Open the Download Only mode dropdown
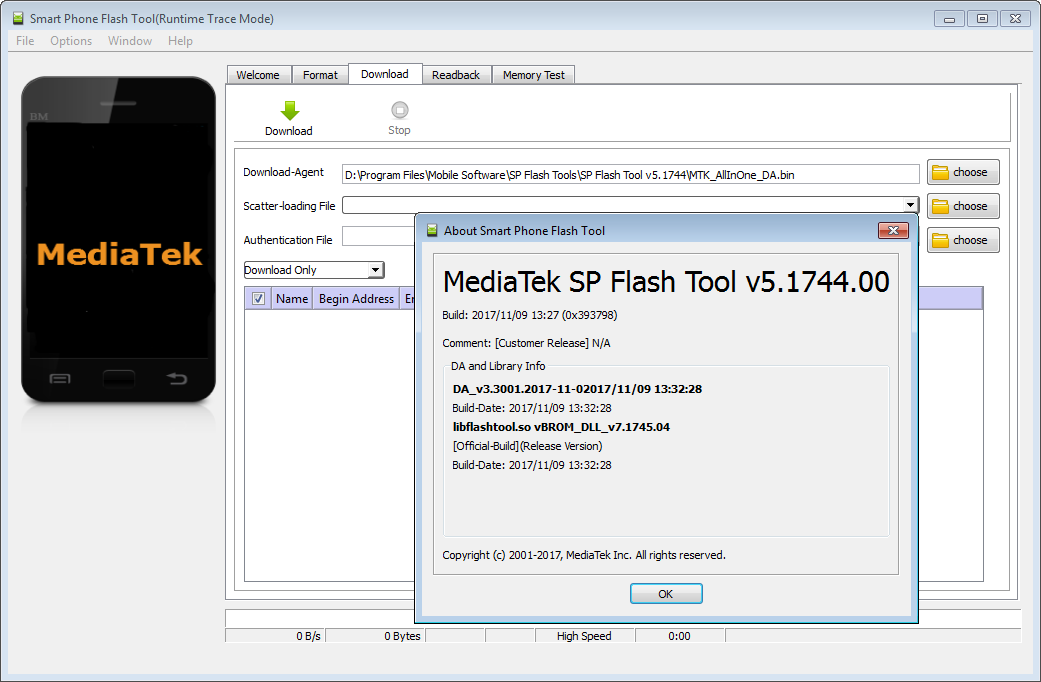 [314, 270]
